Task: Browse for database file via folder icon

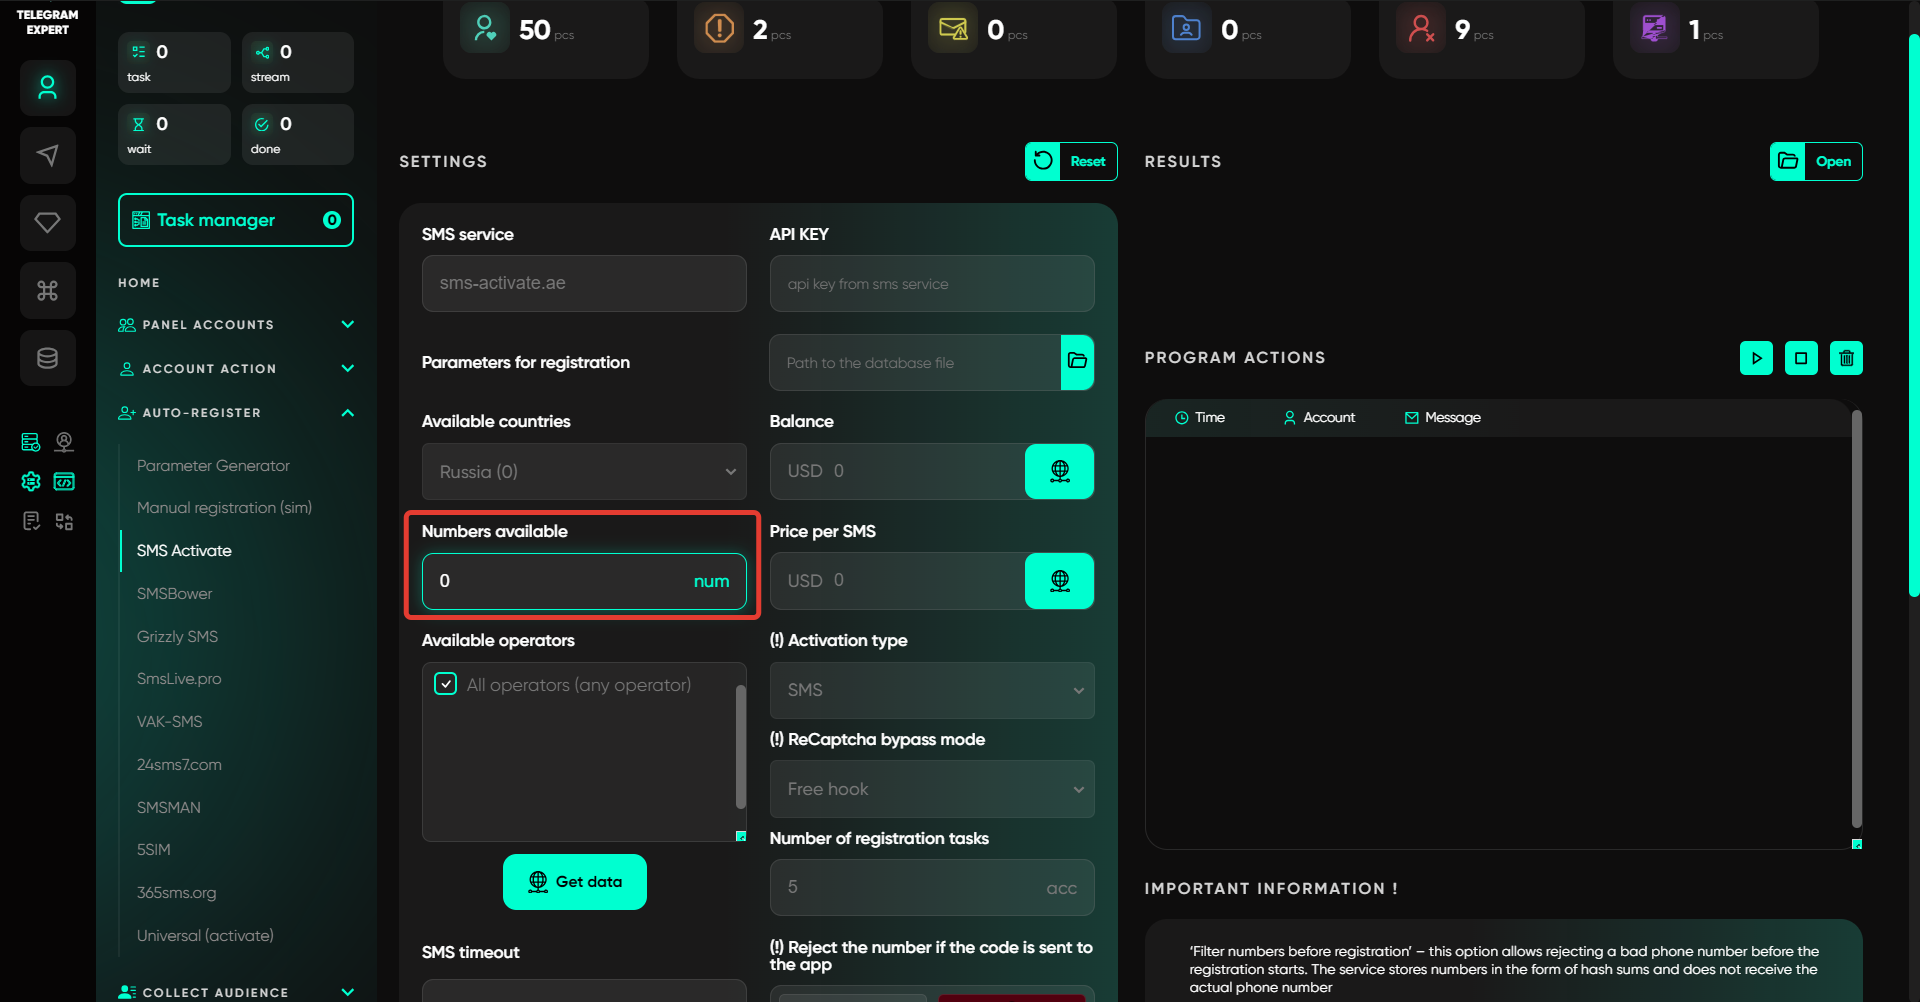Action: [1077, 362]
